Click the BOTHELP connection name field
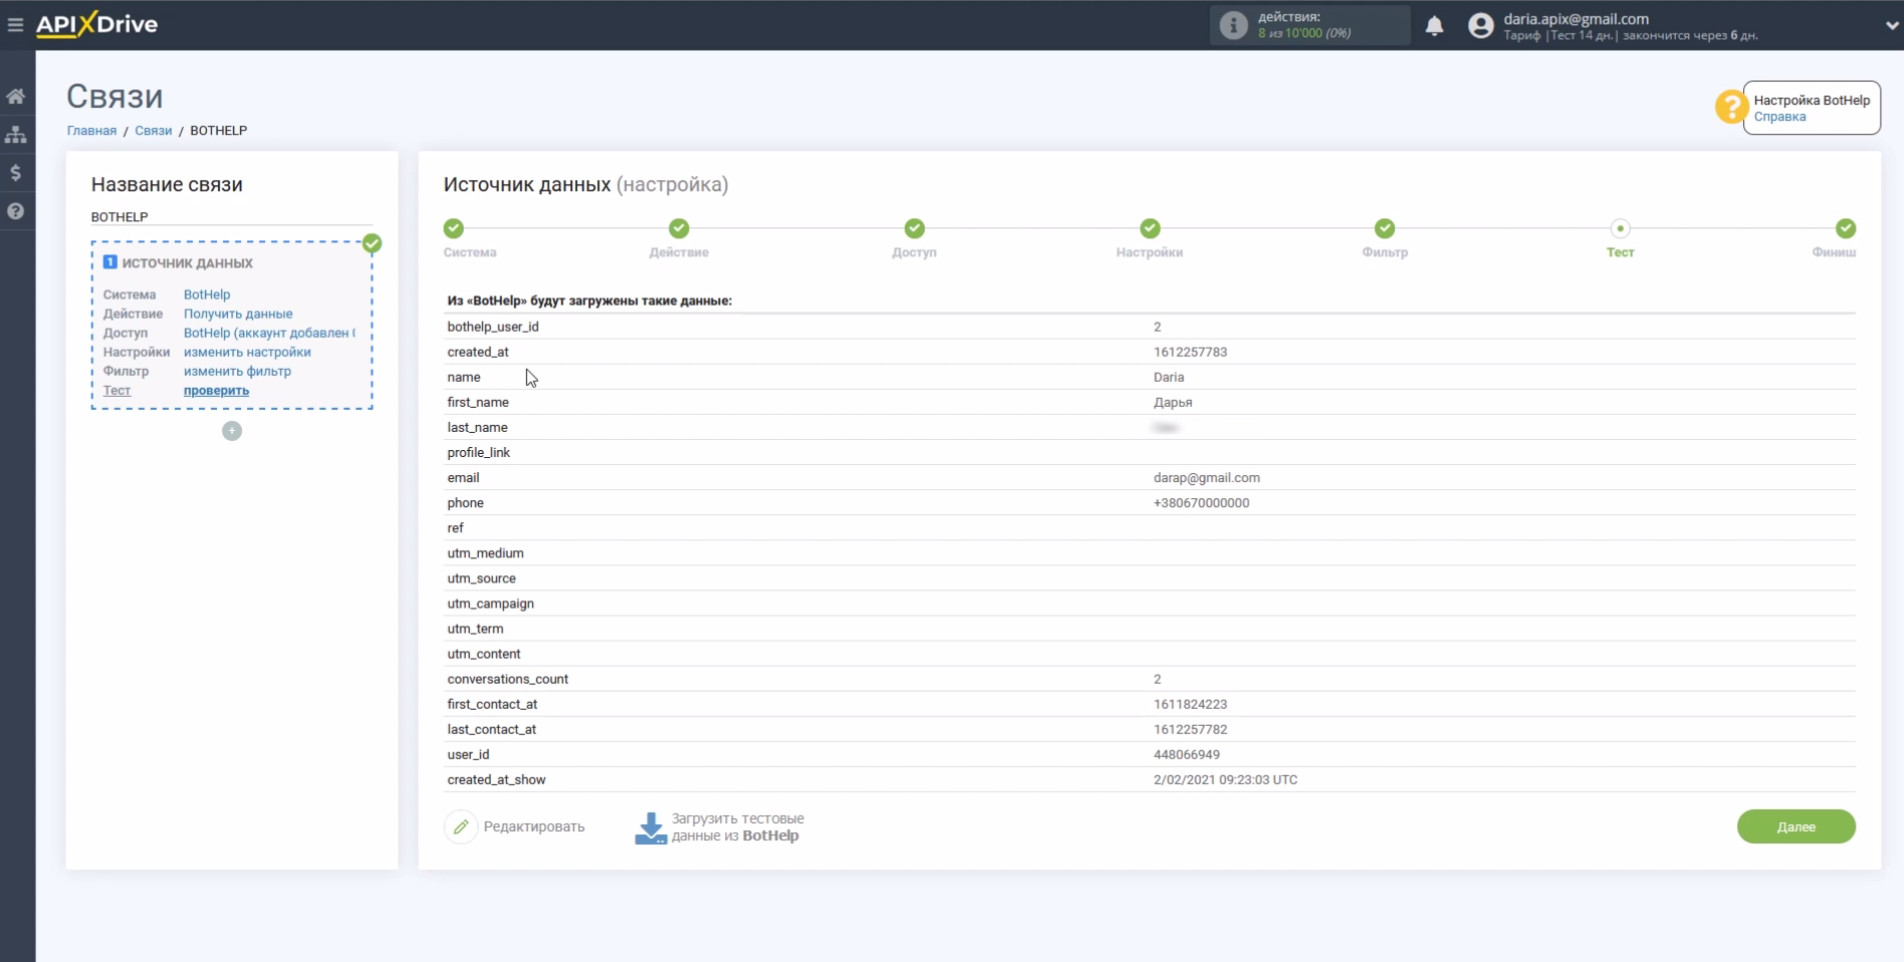The height and width of the screenshot is (962, 1904). pyautogui.click(x=230, y=217)
